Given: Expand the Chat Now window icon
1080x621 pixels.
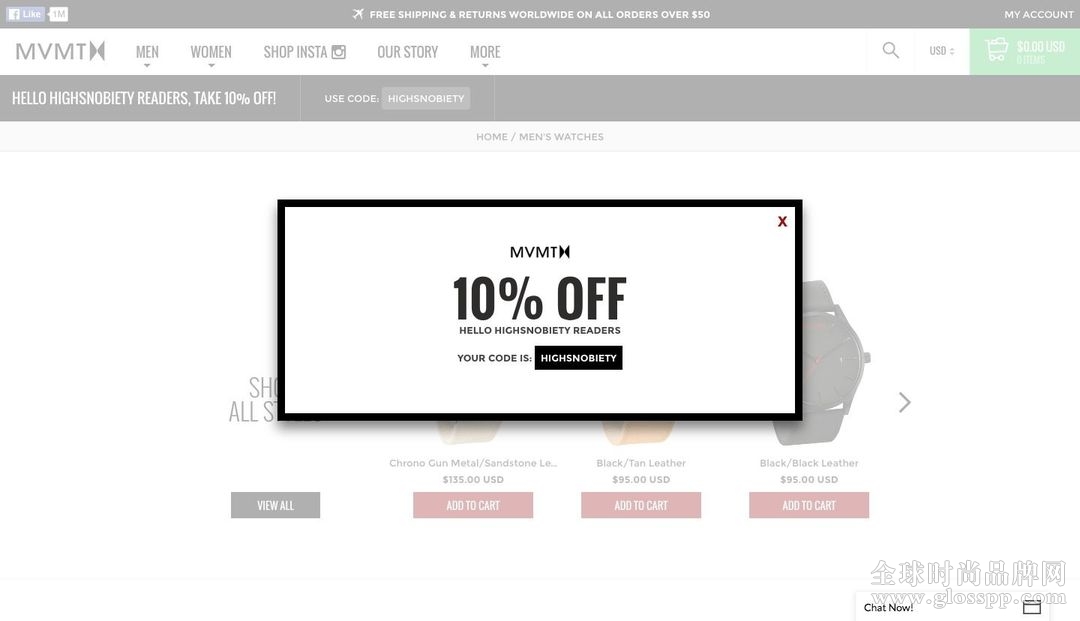Looking at the screenshot, I should (1031, 607).
